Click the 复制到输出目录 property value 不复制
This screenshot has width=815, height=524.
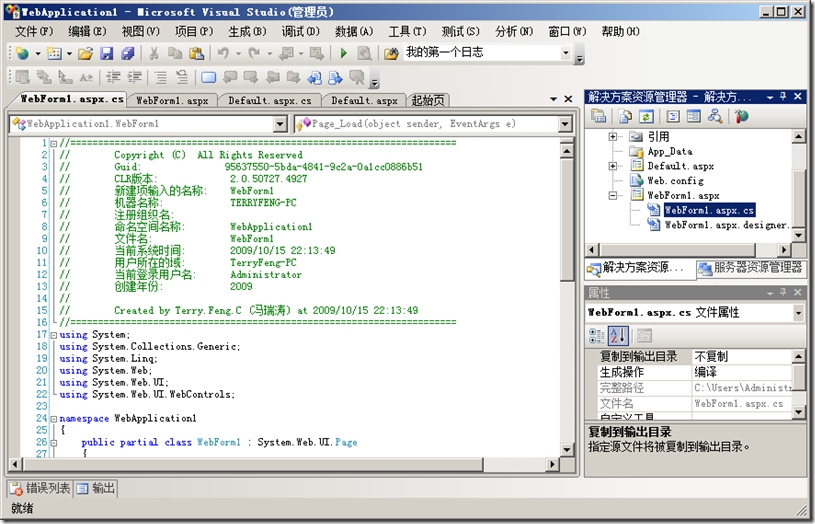742,357
